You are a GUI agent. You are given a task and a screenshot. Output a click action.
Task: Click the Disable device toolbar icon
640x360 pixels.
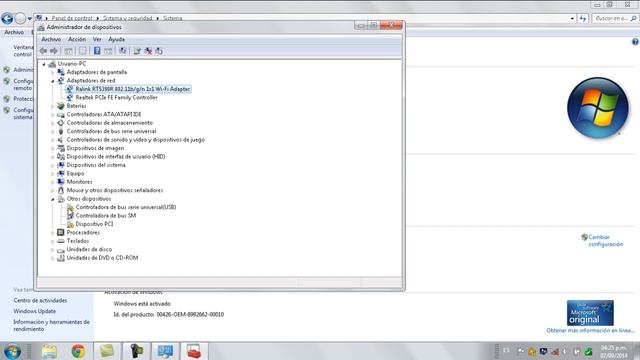point(159,51)
